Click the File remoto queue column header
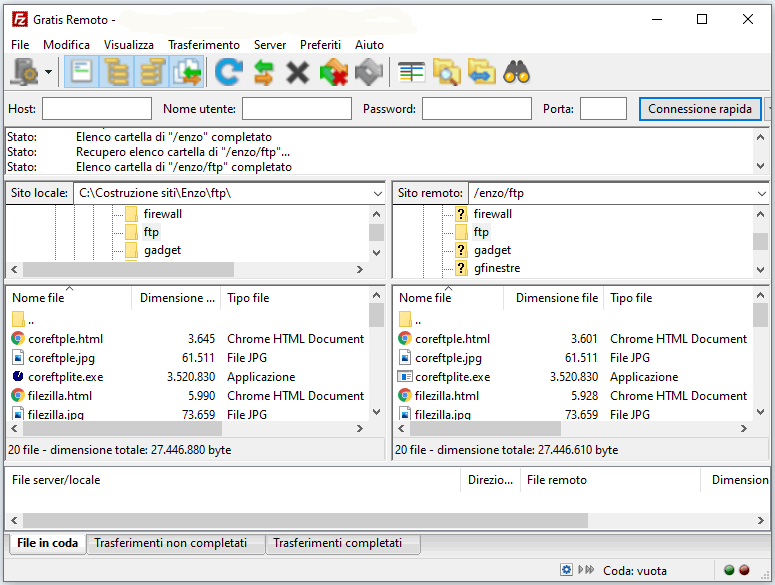775x585 pixels. coord(610,480)
